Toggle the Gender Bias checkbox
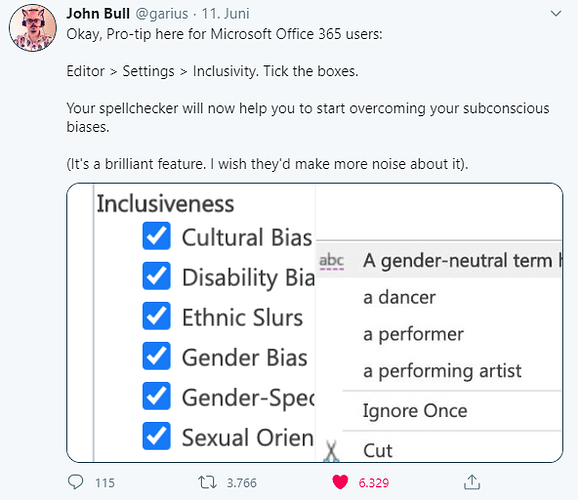The width and height of the screenshot is (578, 500). [x=156, y=356]
